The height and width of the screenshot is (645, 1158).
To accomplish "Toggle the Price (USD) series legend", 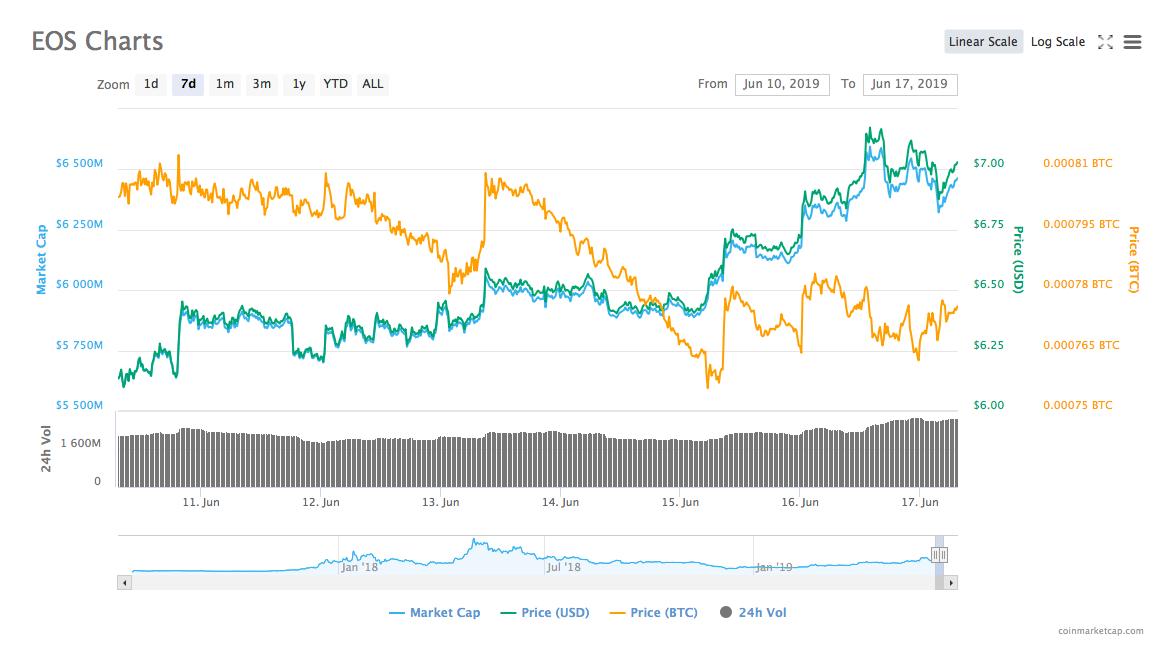I will (x=545, y=612).
